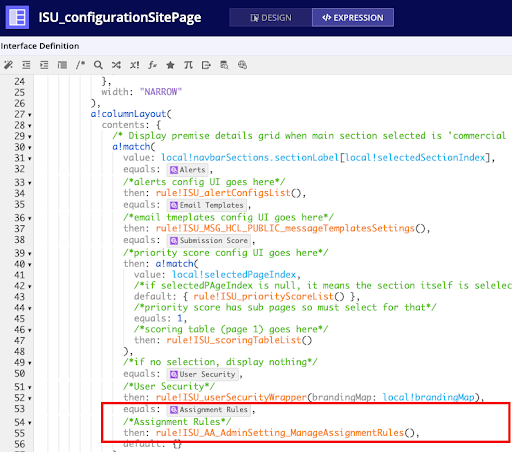Click rule!ISU_alertConfigsList reference

[223, 193]
